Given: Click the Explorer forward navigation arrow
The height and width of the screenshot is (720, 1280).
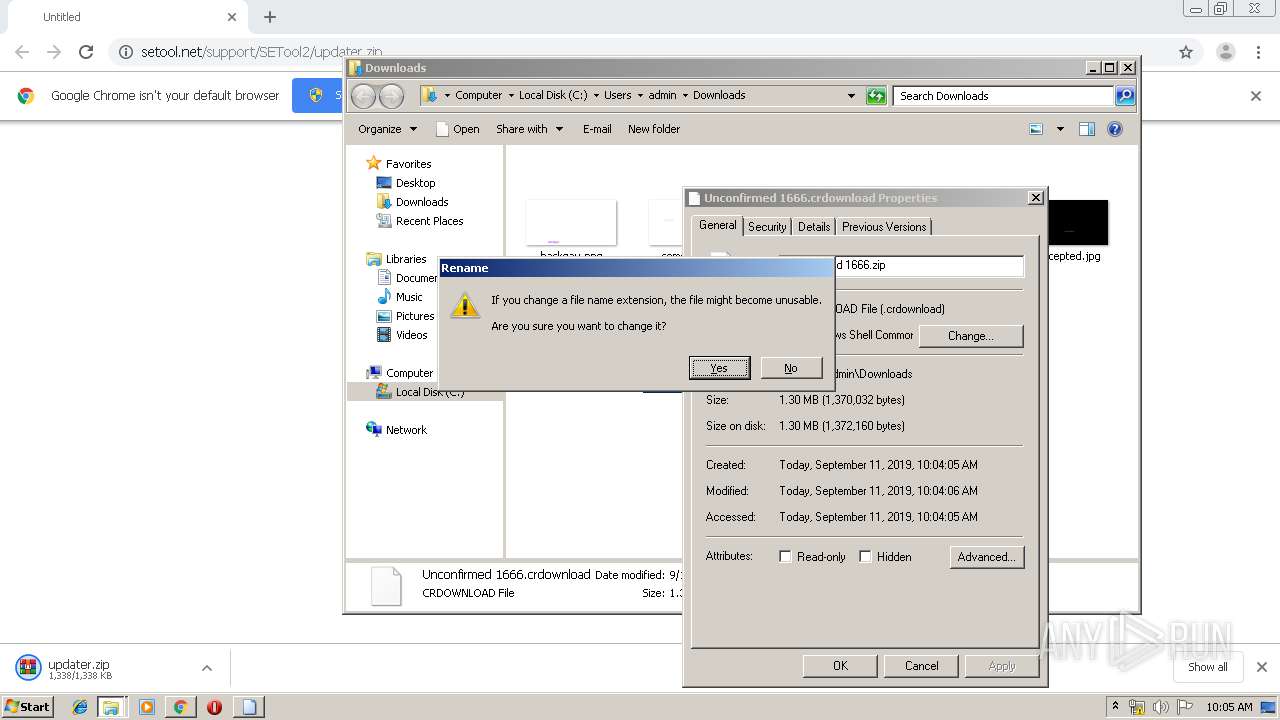Looking at the screenshot, I should 391,96.
